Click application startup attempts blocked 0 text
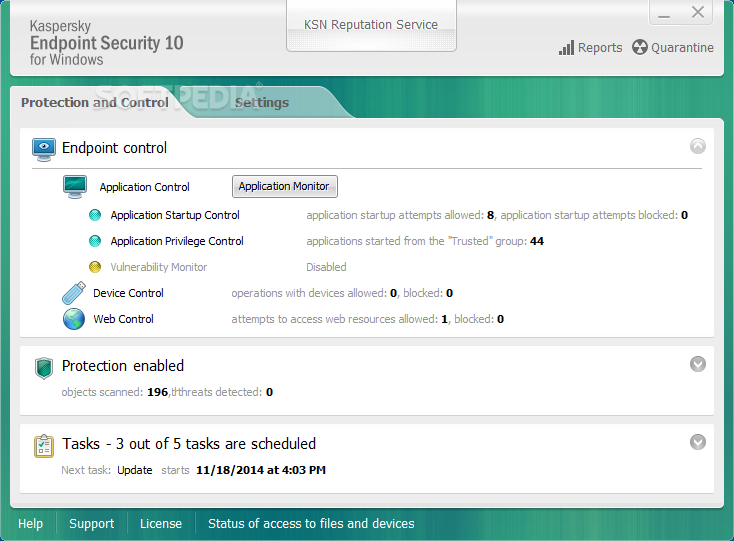Screen dimensions: 734x541 [594, 215]
